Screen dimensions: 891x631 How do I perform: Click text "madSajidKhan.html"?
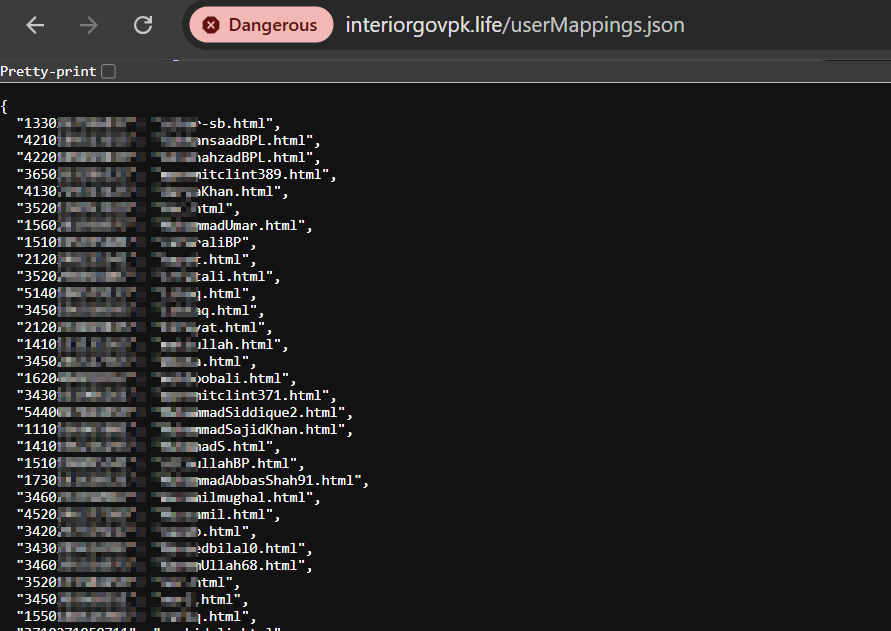[270, 430]
